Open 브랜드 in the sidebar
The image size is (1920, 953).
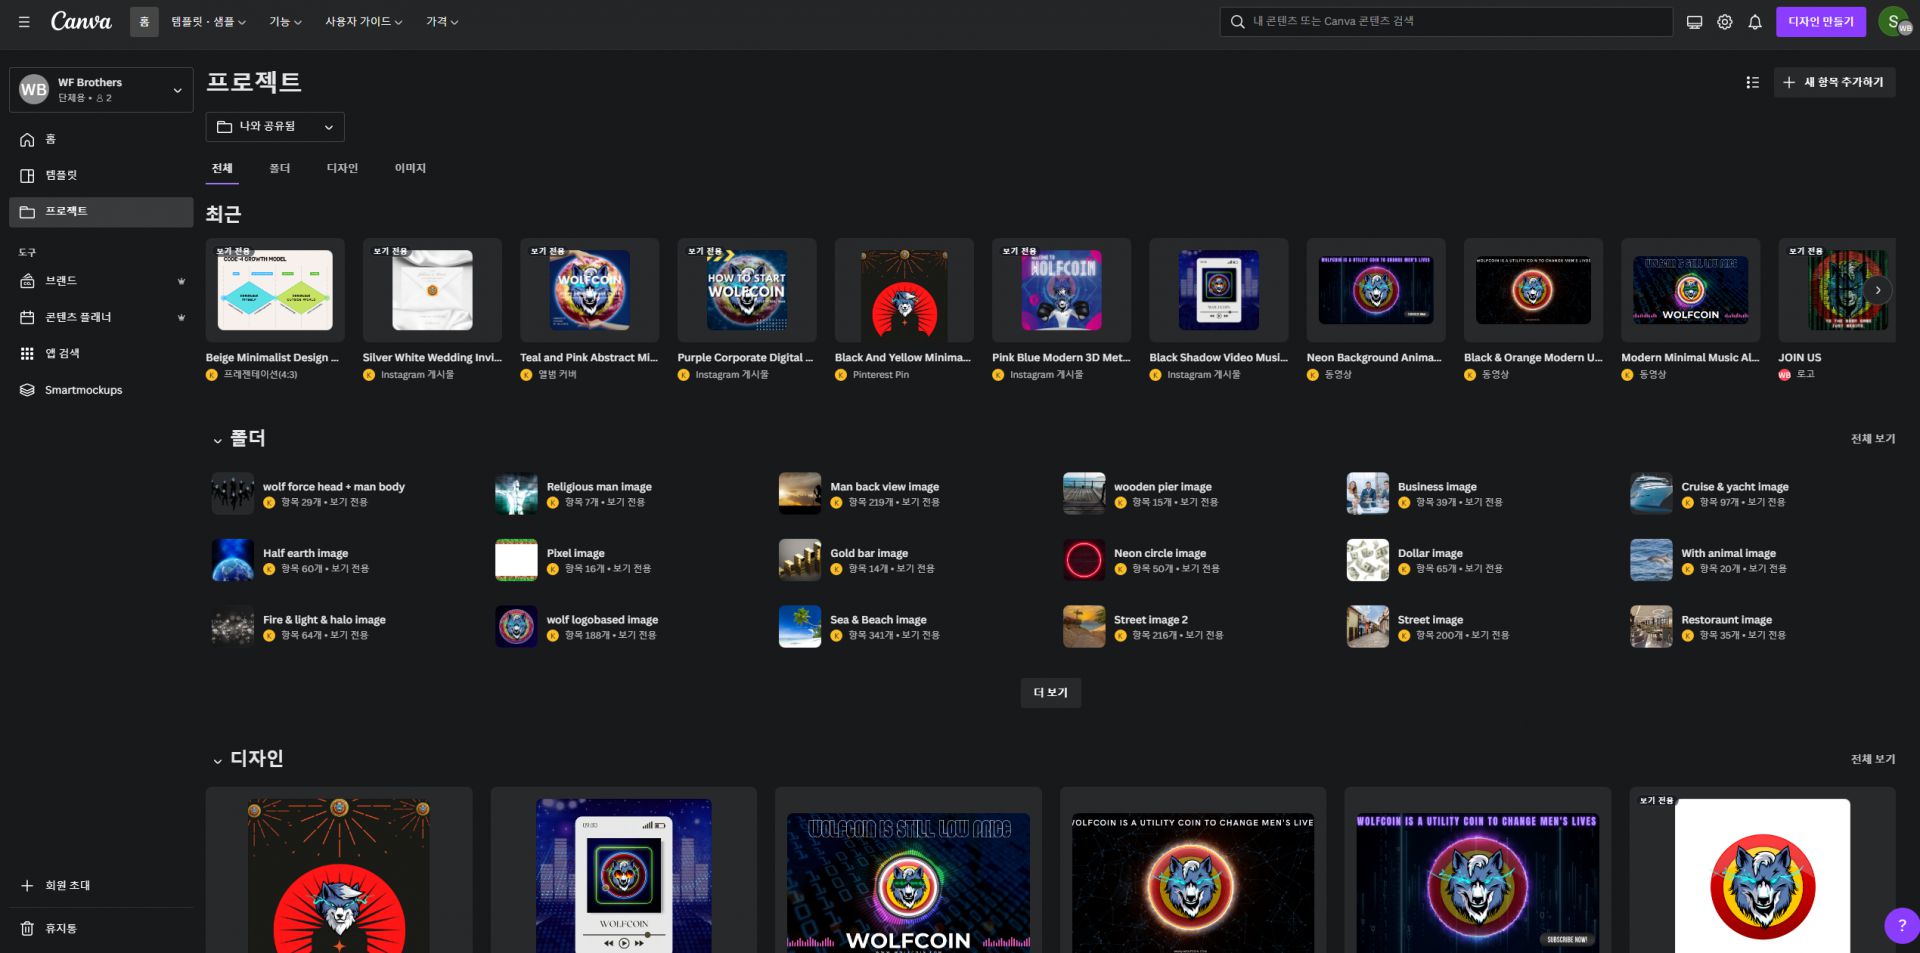pyautogui.click(x=101, y=281)
